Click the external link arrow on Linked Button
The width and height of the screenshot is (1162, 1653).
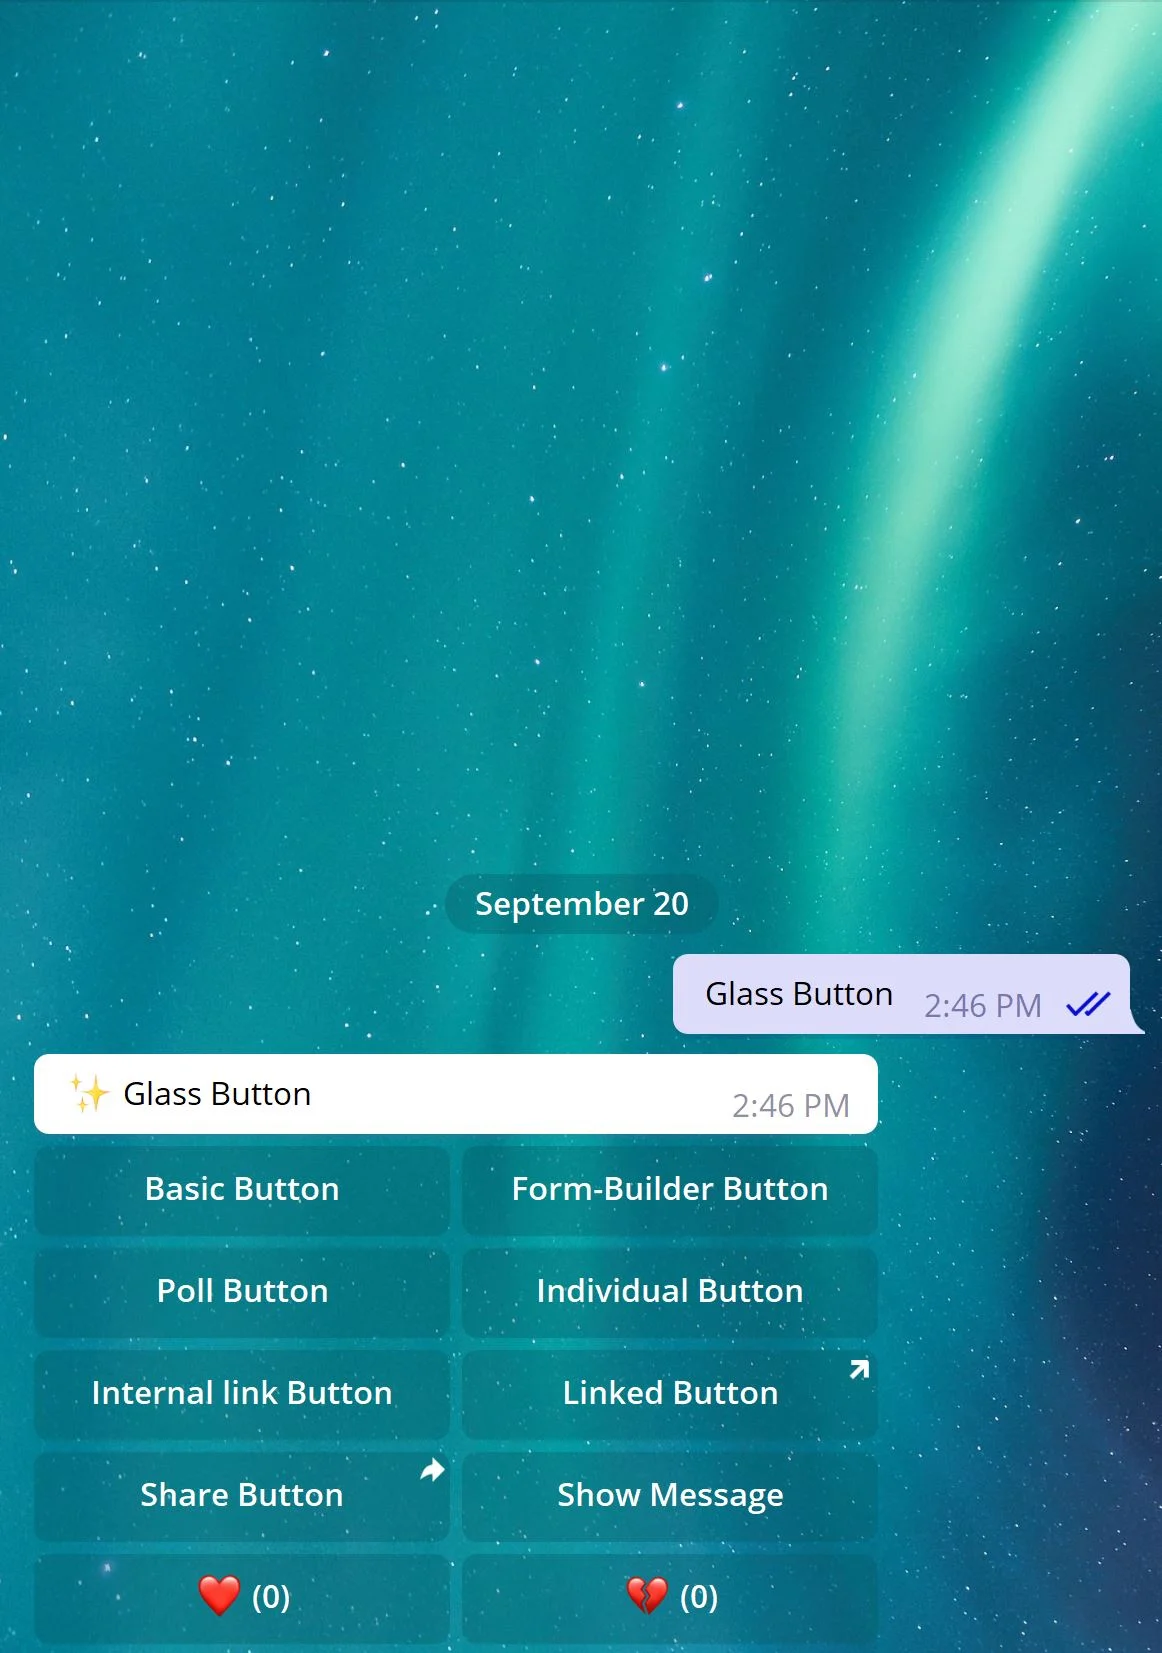(x=859, y=1369)
